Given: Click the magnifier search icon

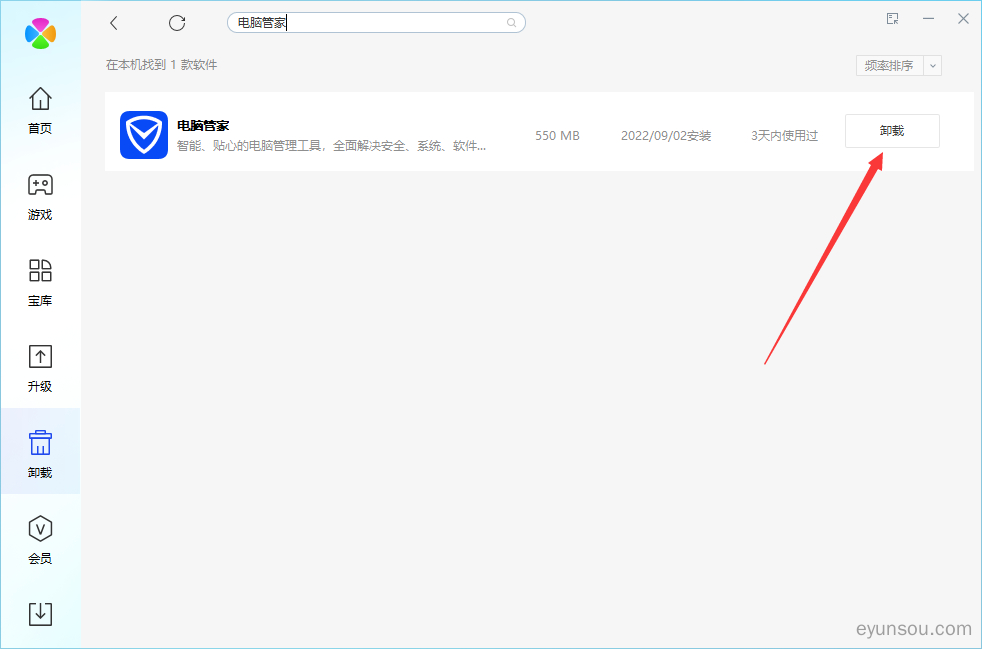Looking at the screenshot, I should tap(512, 23).
